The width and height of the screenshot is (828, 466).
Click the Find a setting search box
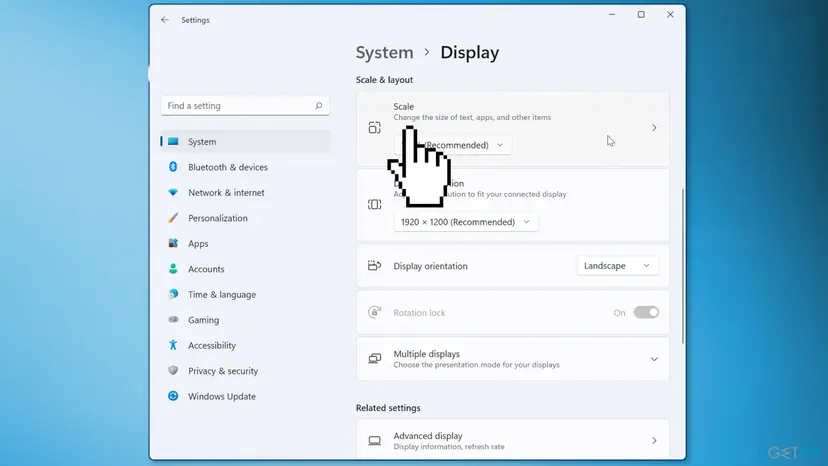[x=245, y=106]
